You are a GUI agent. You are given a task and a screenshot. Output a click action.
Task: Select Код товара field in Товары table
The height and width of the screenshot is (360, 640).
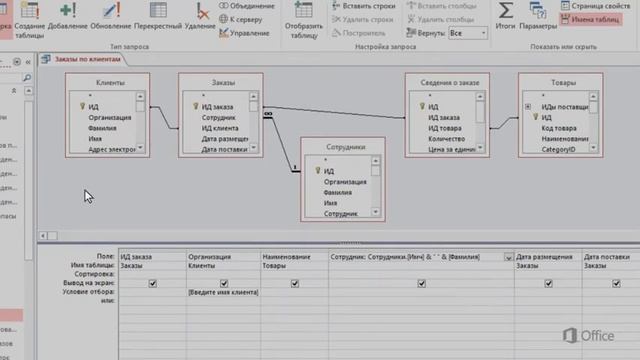(x=559, y=128)
